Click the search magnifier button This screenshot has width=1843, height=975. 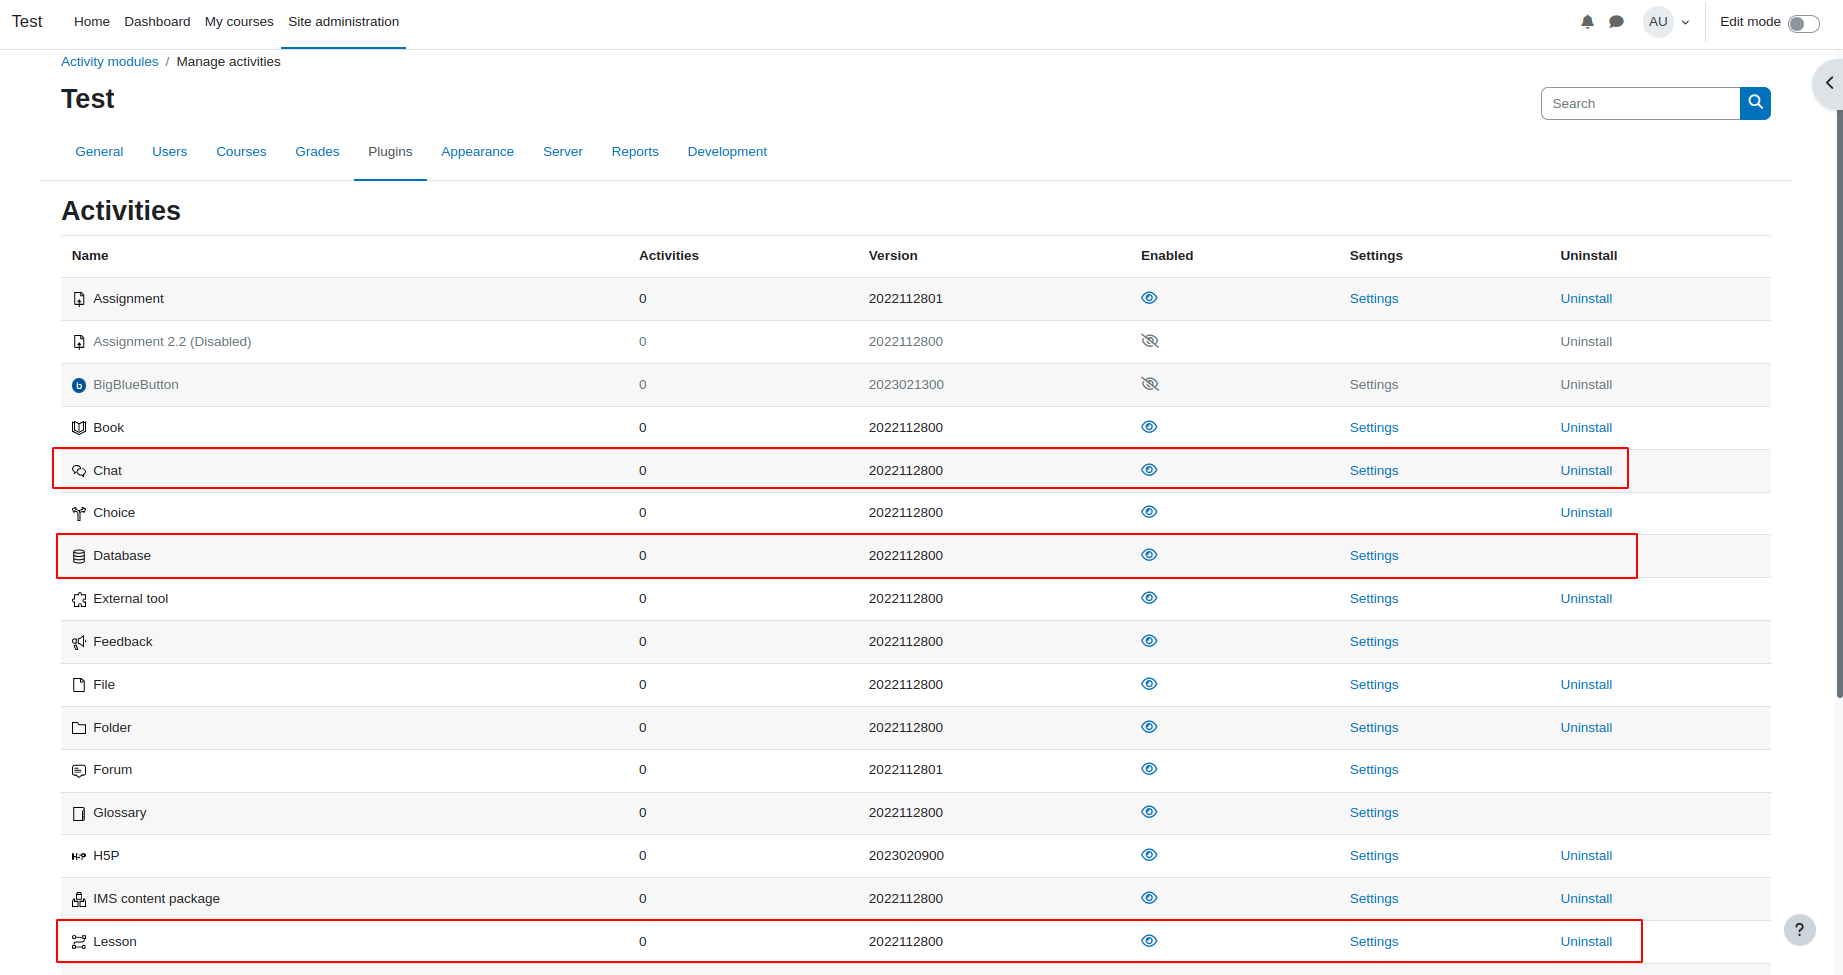pyautogui.click(x=1755, y=103)
